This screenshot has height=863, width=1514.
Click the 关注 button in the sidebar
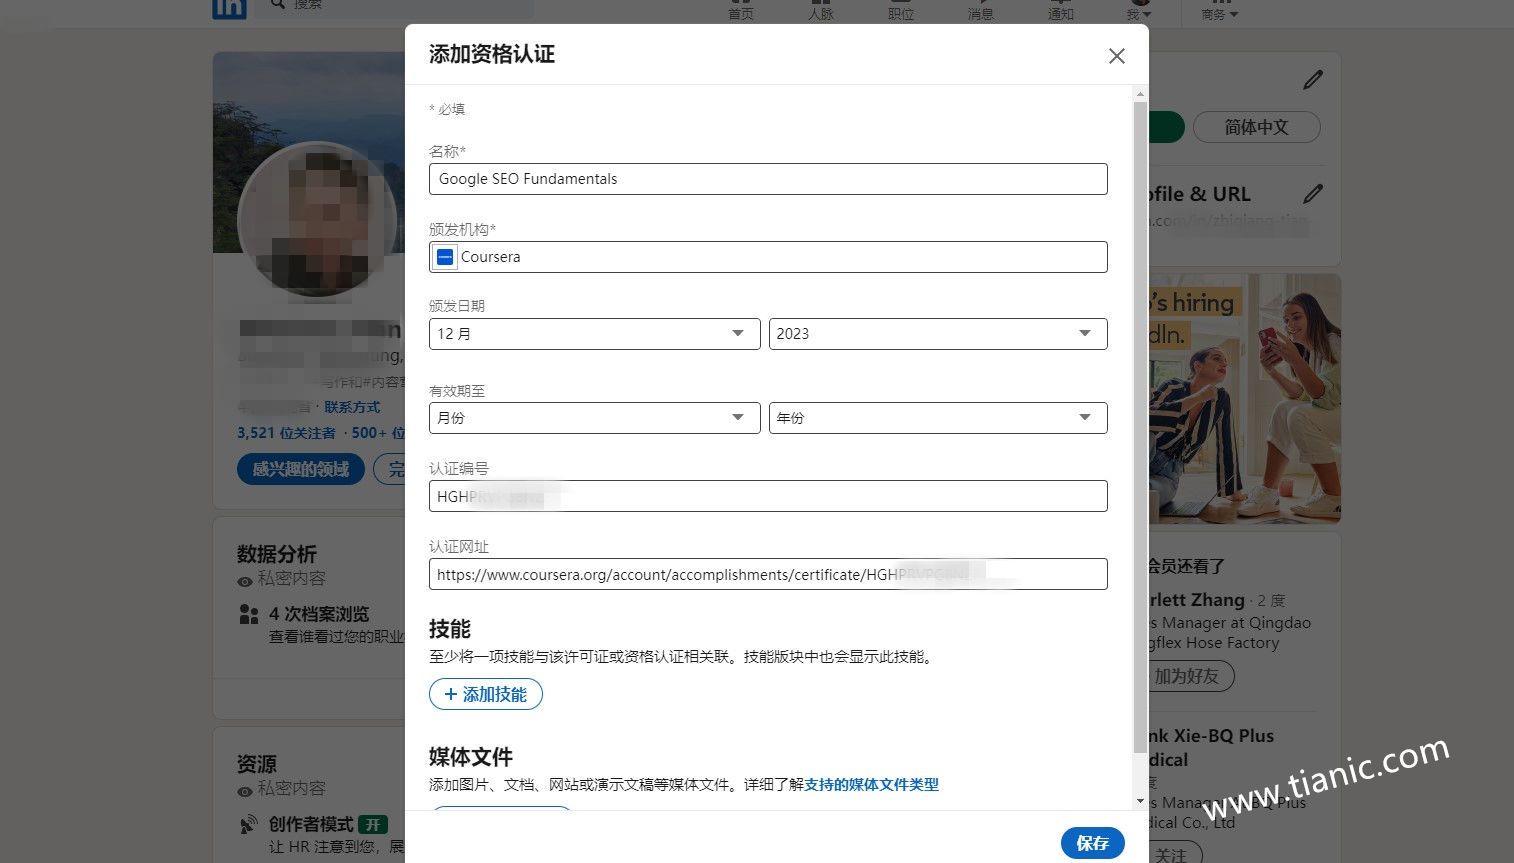[1172, 853]
